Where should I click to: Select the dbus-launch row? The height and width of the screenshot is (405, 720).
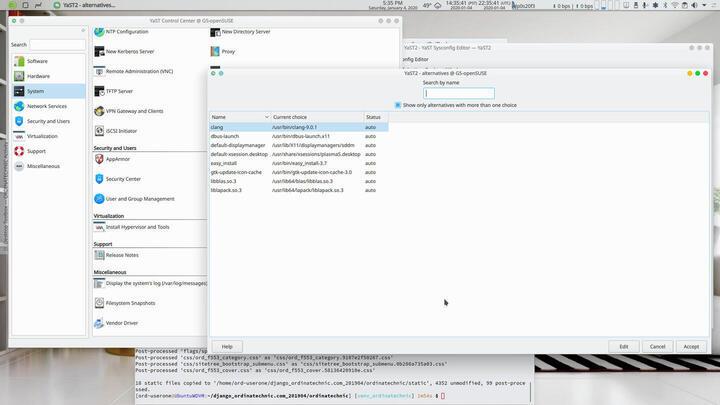pyautogui.click(x=299, y=136)
